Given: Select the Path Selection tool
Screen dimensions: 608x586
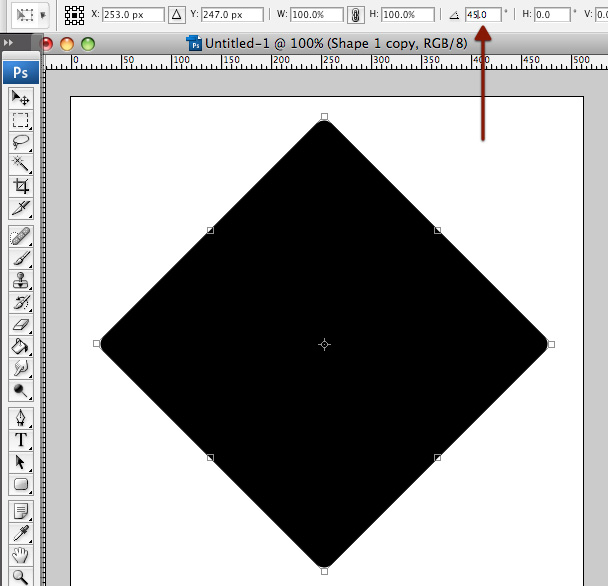Looking at the screenshot, I should pos(21,462).
